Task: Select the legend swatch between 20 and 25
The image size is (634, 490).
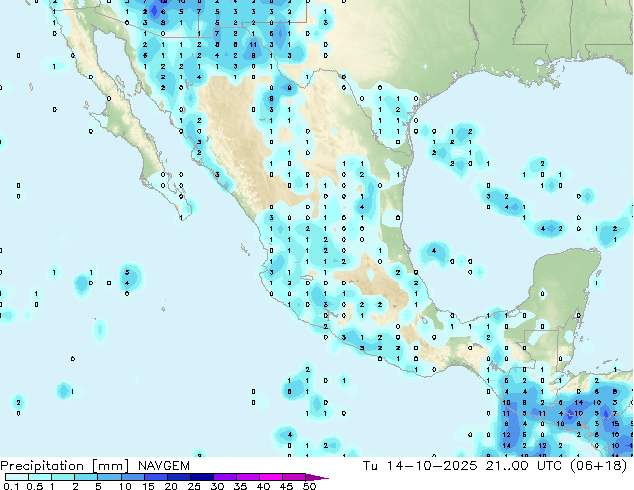Action: [178, 477]
